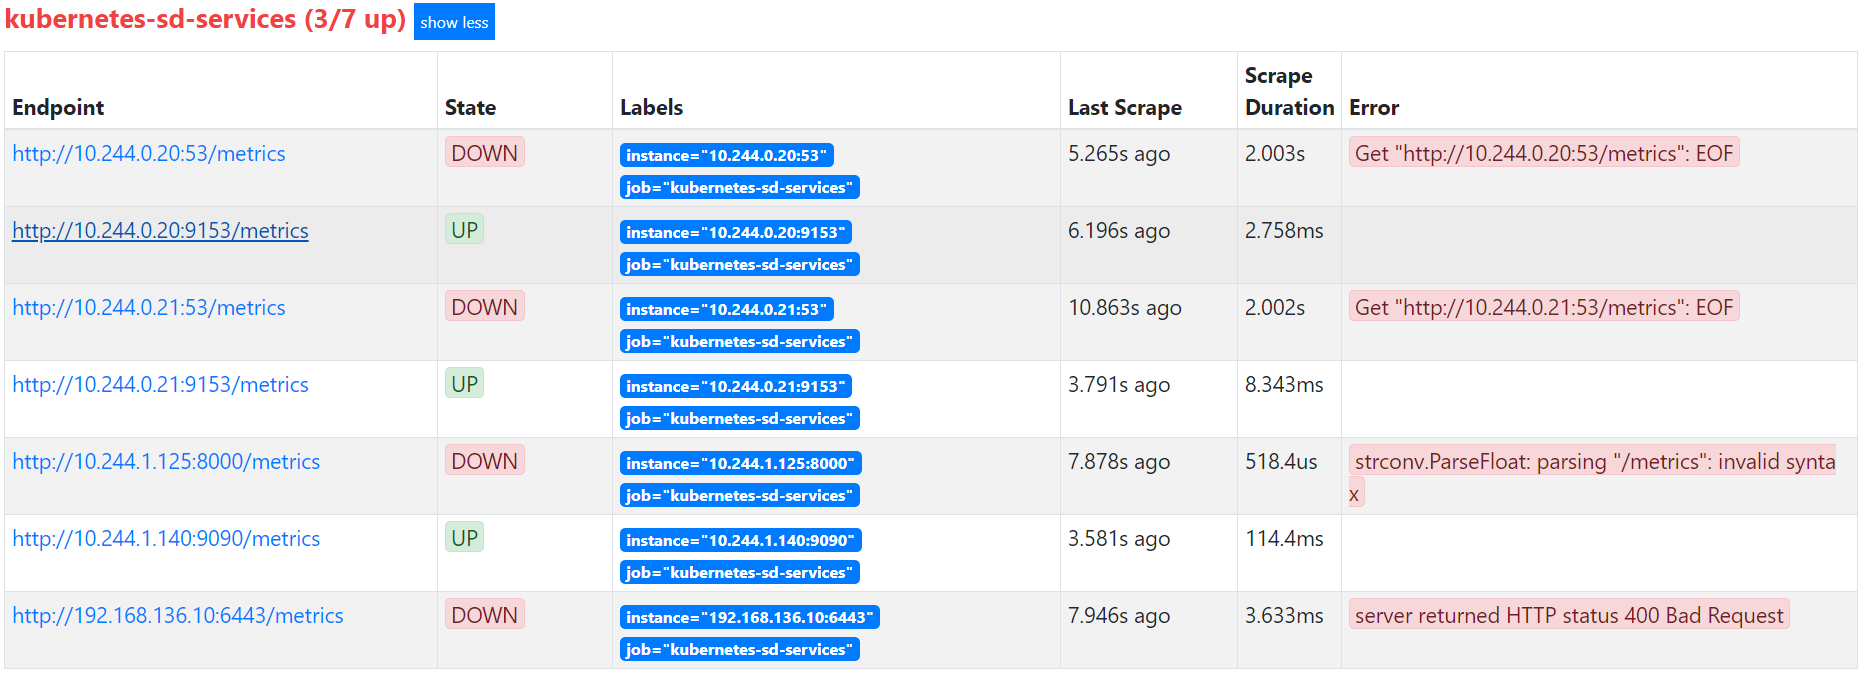Open the 10.244.1.125:8000 metrics endpoint link
The width and height of the screenshot is (1875, 676).
click(x=166, y=462)
